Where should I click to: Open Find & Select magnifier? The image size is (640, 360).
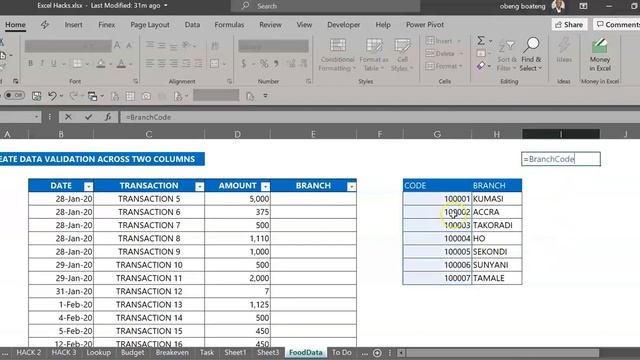tap(531, 55)
